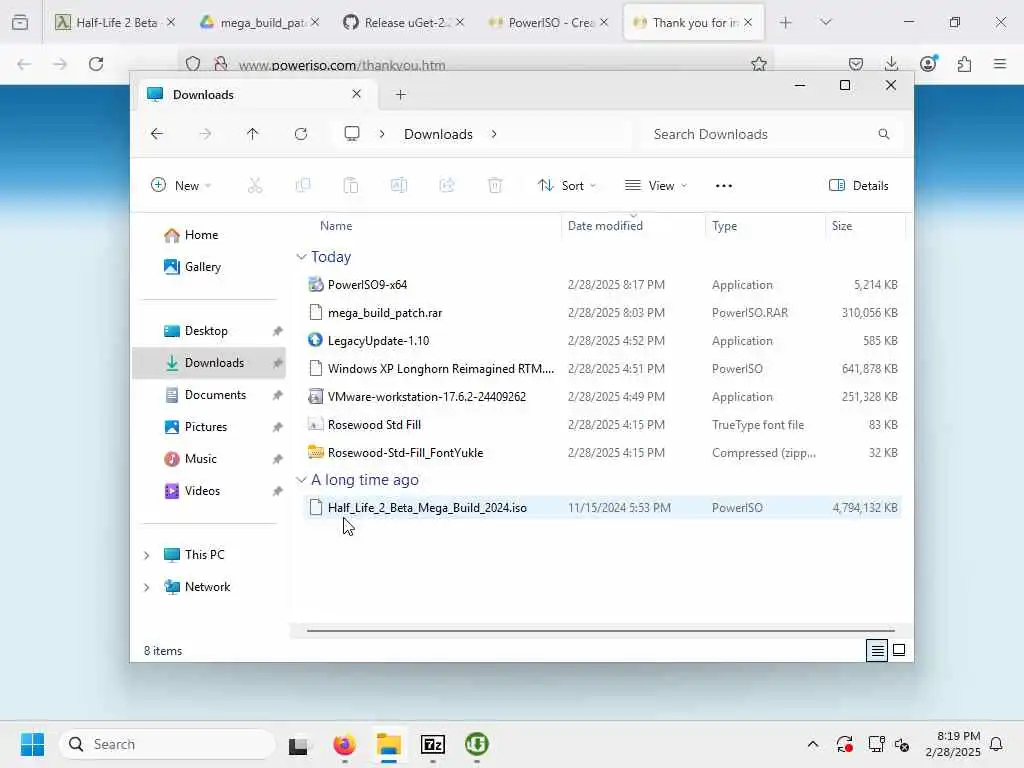Open the View dropdown menu
1024x768 pixels.
pos(656,185)
